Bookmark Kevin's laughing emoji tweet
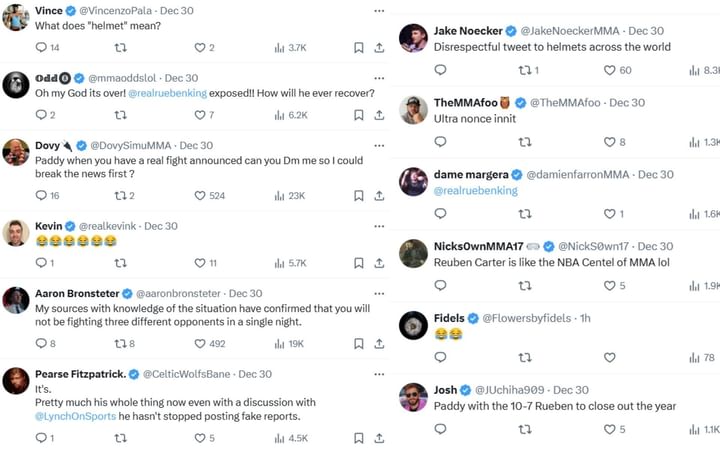Image resolution: width=720 pixels, height=450 pixels. (x=358, y=263)
